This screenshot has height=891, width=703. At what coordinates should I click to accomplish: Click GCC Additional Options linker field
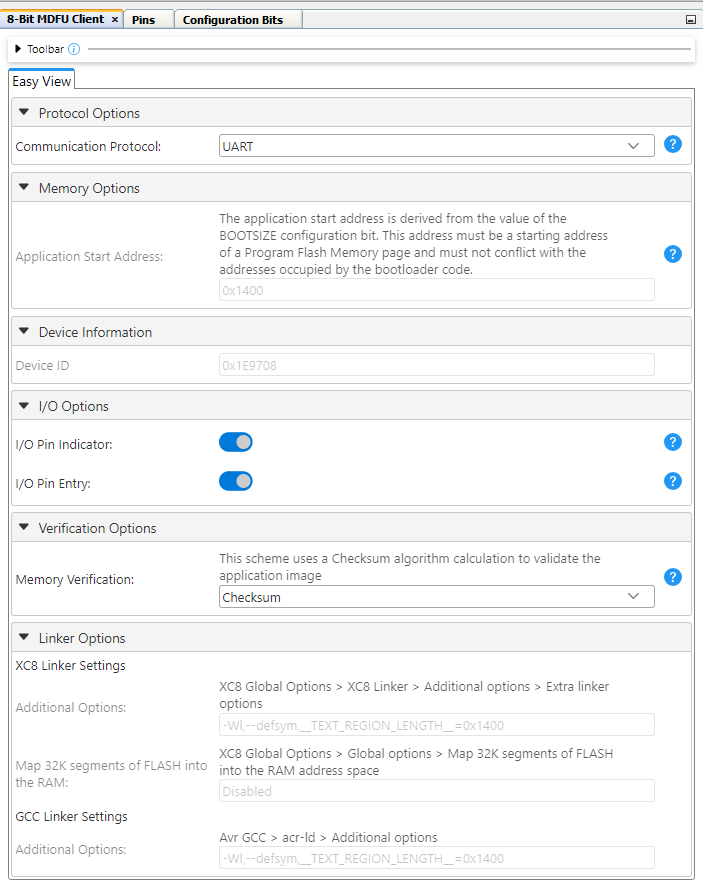tap(436, 858)
